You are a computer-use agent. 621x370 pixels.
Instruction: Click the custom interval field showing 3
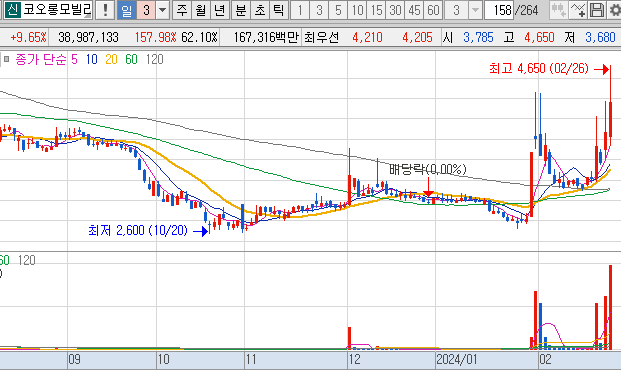457,10
